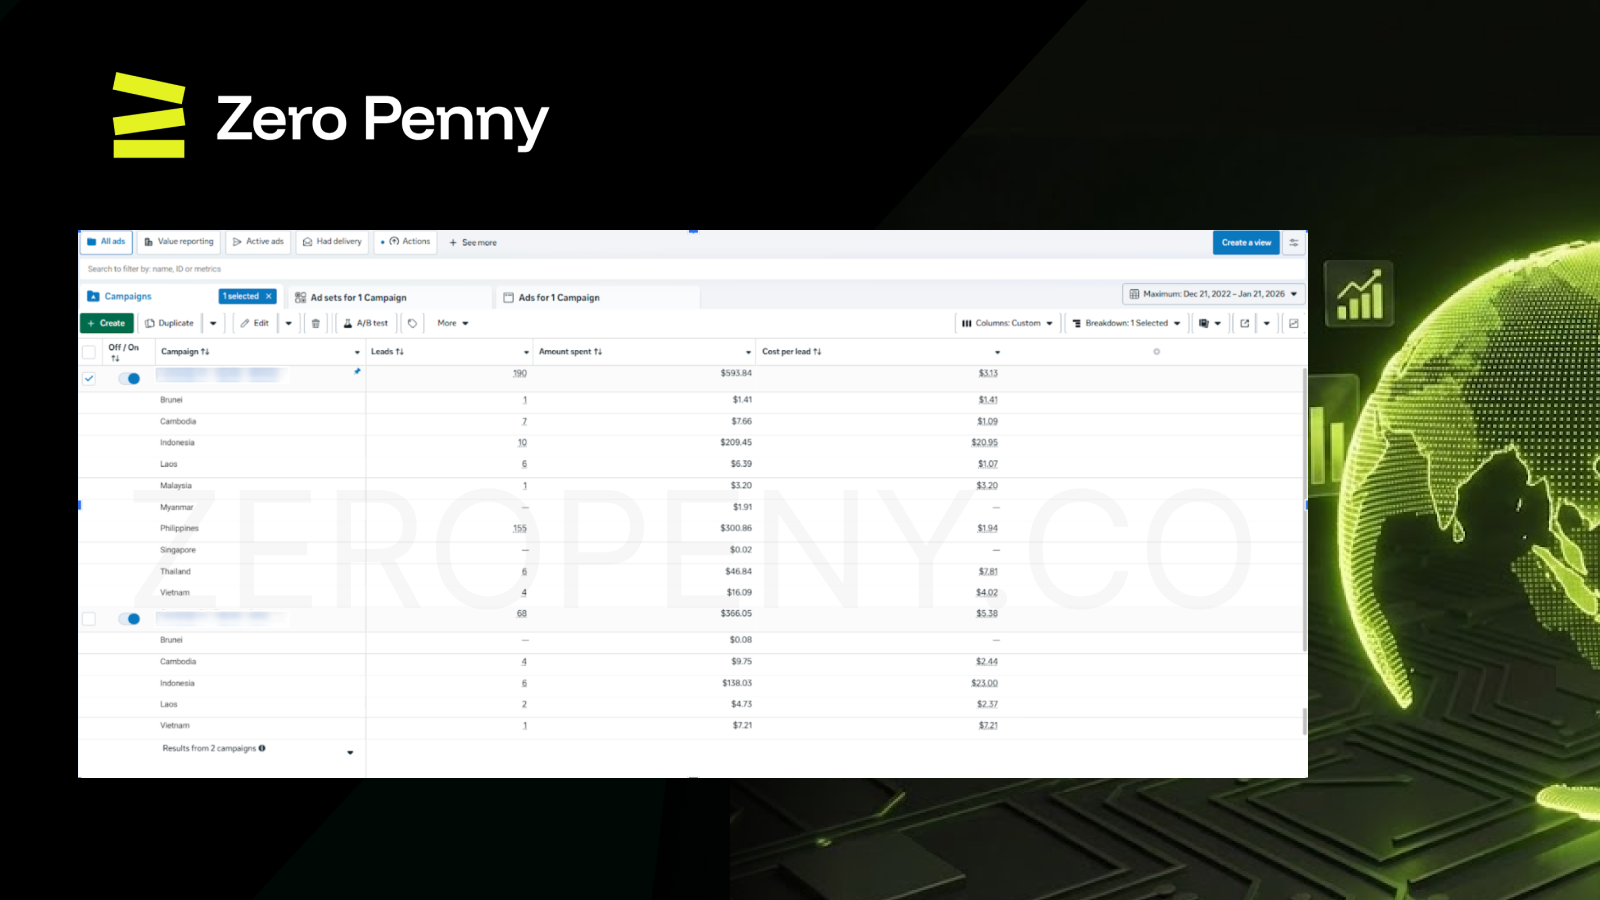Open the A/B test flask tool
Image resolution: width=1600 pixels, height=900 pixels.
point(365,323)
